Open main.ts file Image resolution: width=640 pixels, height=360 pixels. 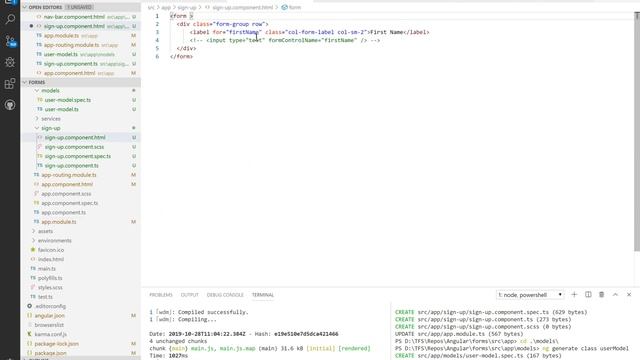pyautogui.click(x=80, y=269)
